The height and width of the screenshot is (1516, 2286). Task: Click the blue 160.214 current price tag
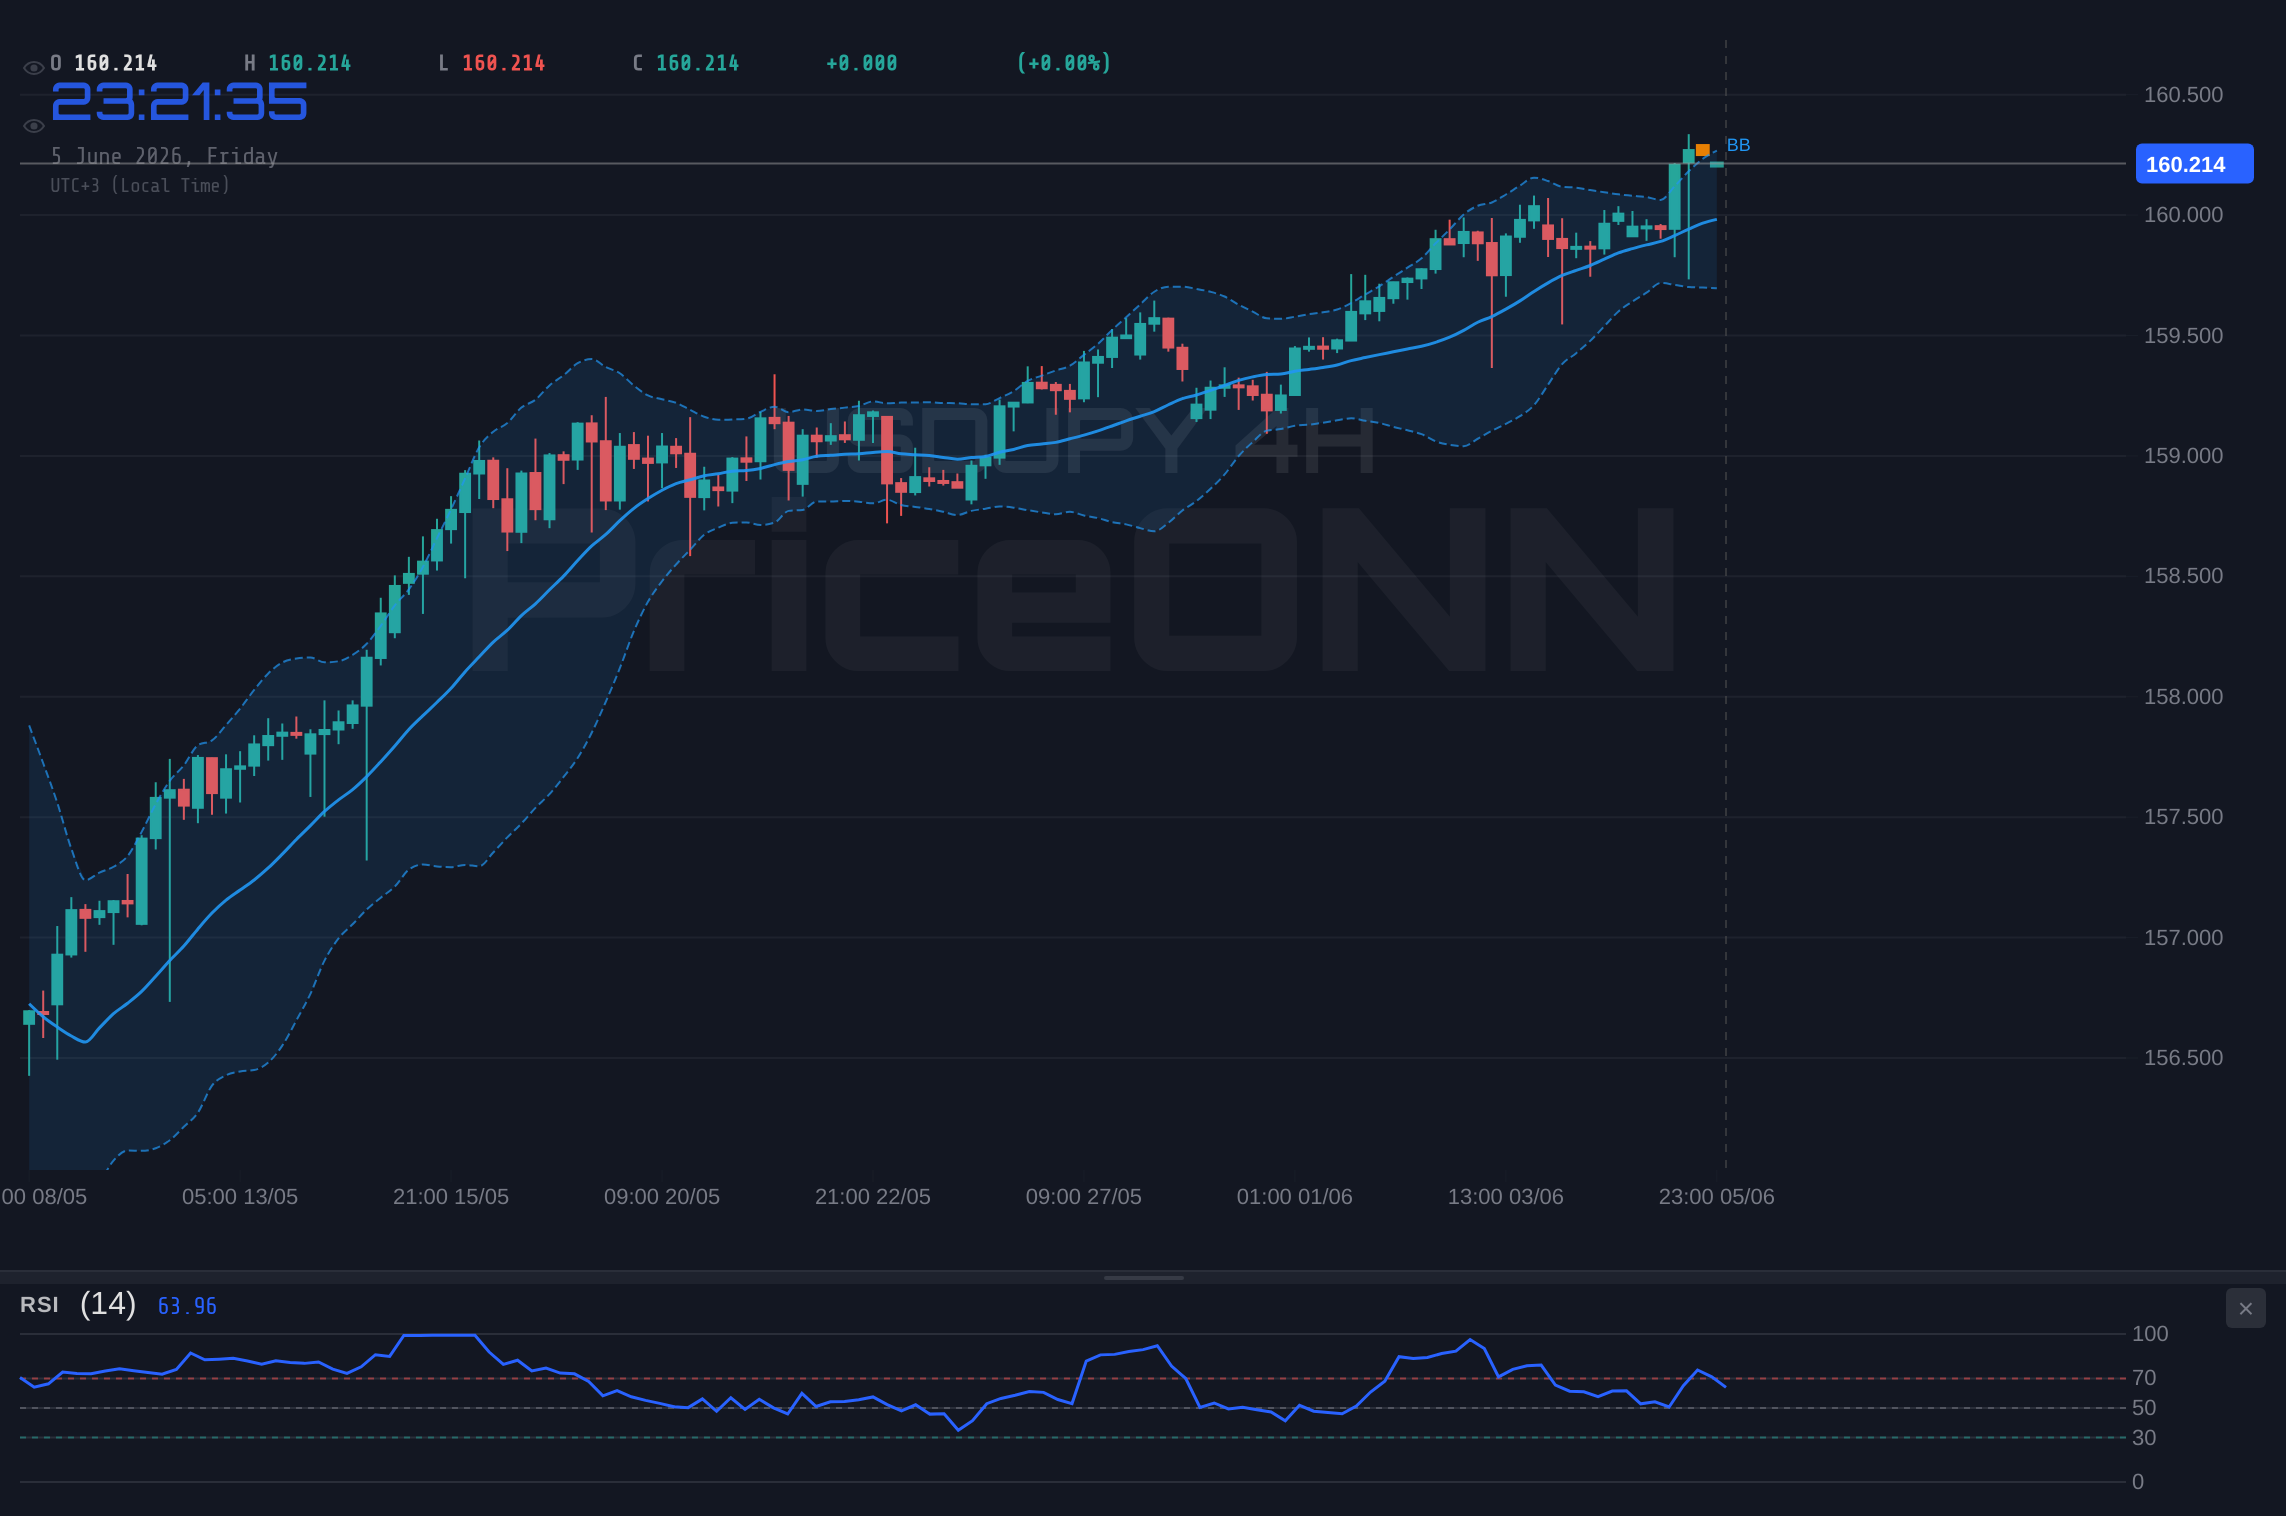tap(2194, 164)
